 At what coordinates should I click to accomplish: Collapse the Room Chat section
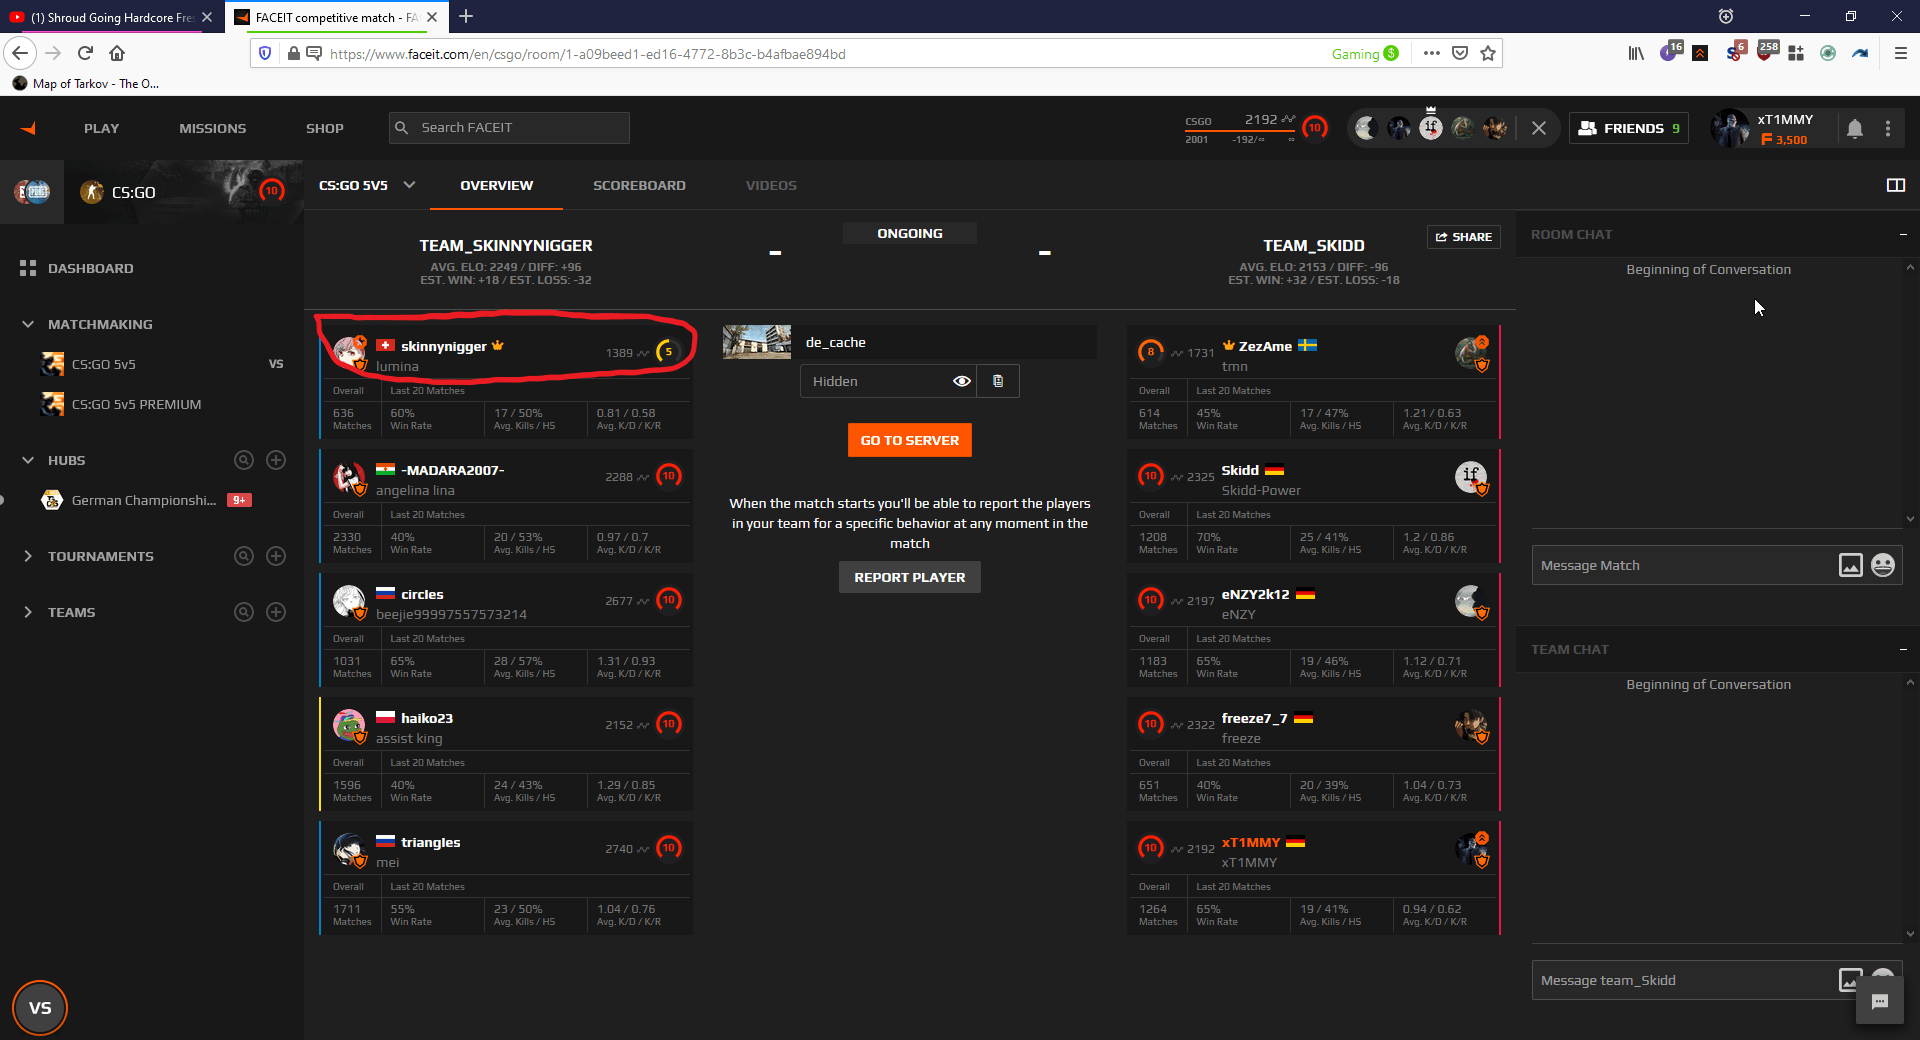1903,234
